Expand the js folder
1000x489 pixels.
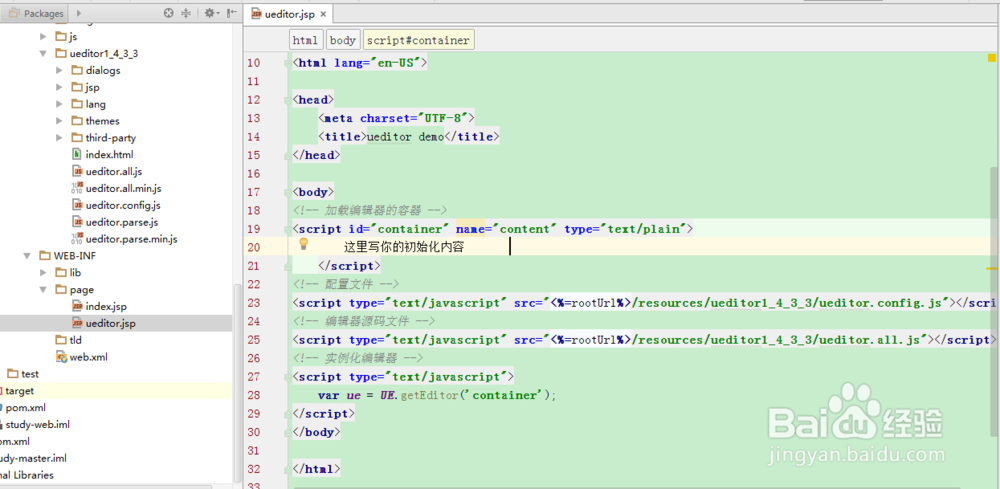43,36
